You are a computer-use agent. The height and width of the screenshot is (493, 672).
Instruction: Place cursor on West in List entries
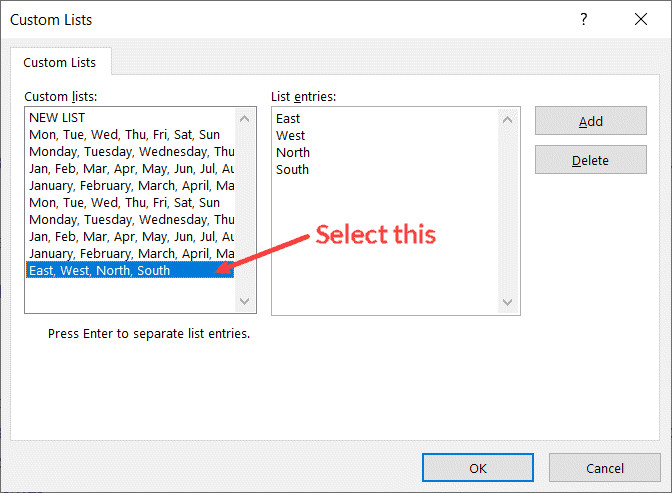coord(290,136)
